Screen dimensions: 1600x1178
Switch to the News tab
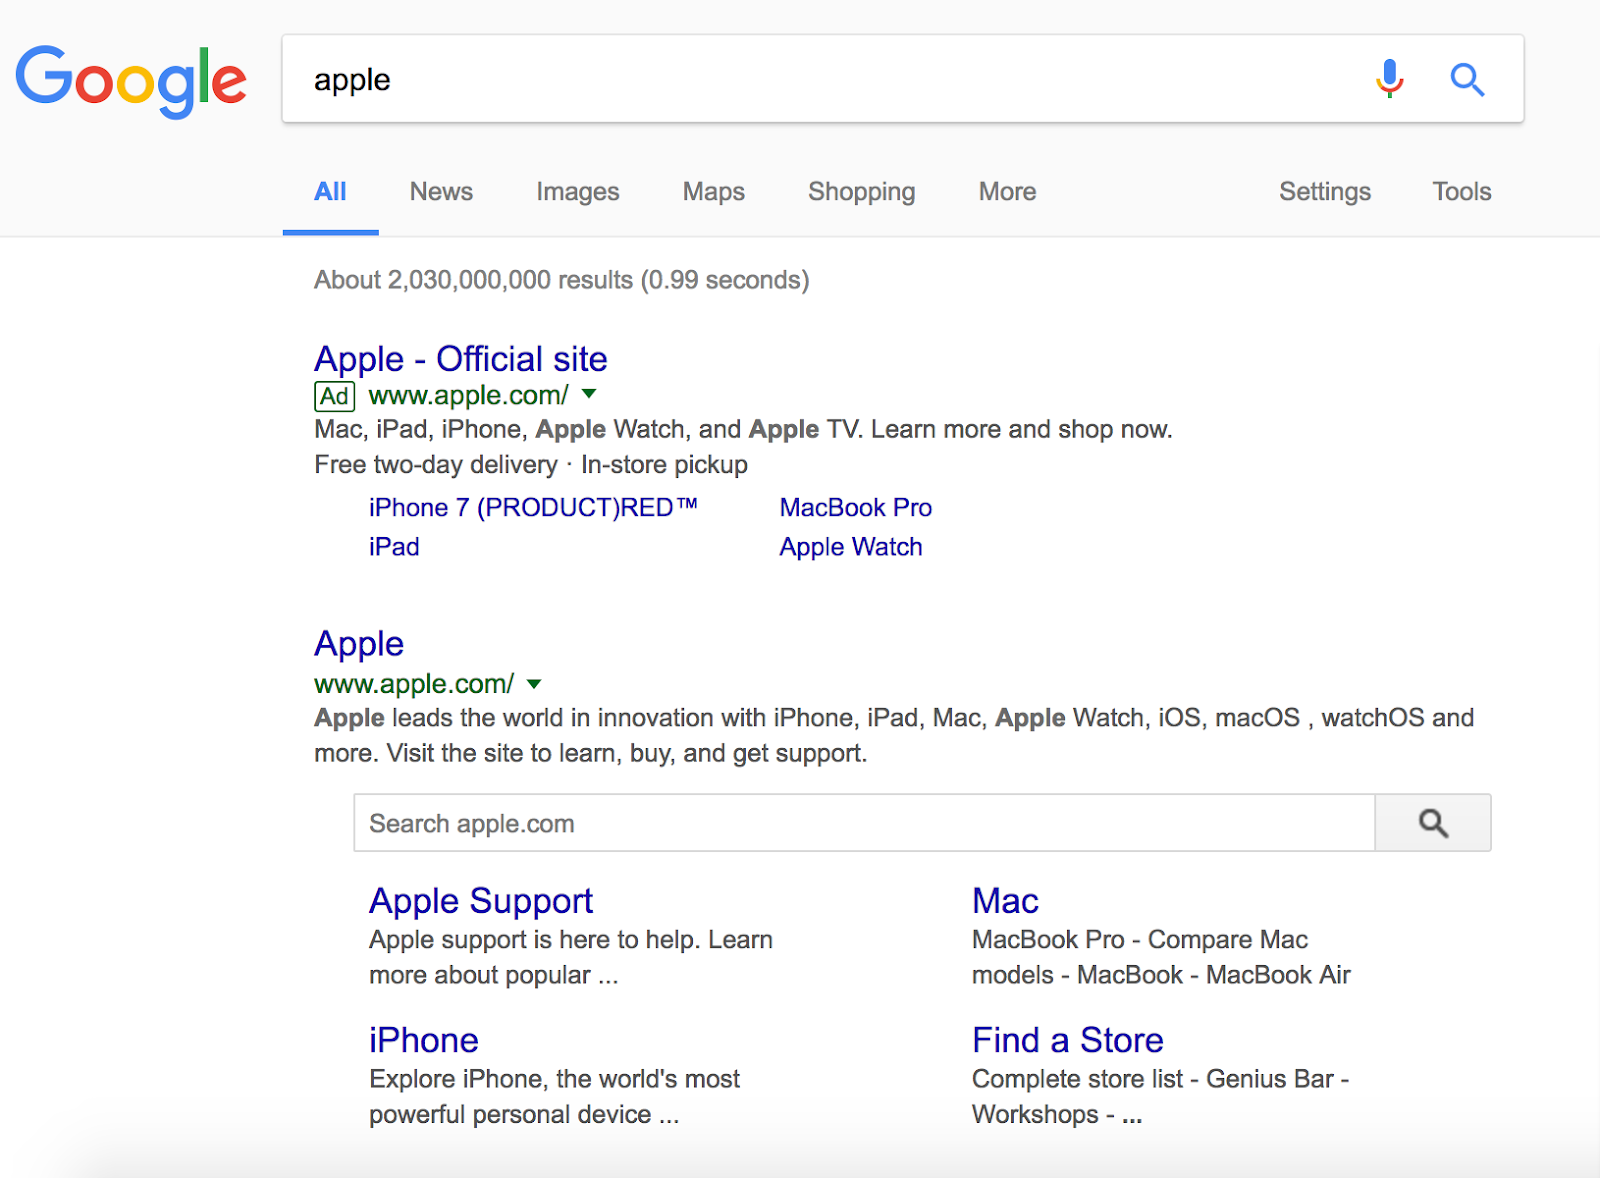[441, 192]
